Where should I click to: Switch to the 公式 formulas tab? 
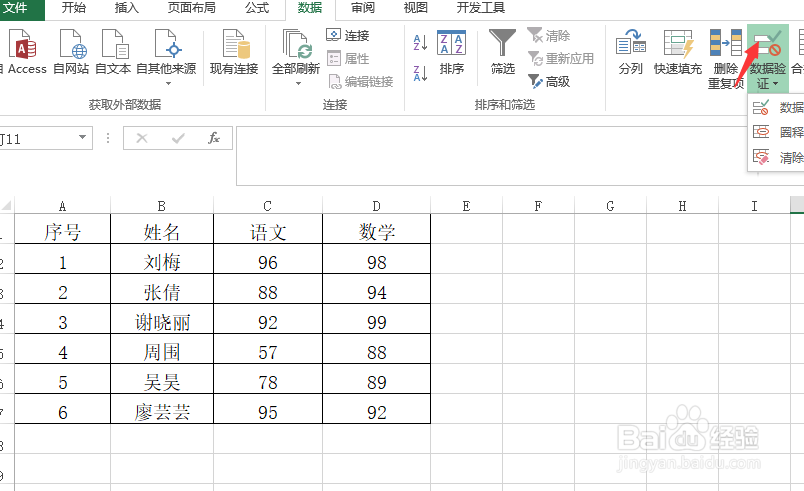pos(256,8)
